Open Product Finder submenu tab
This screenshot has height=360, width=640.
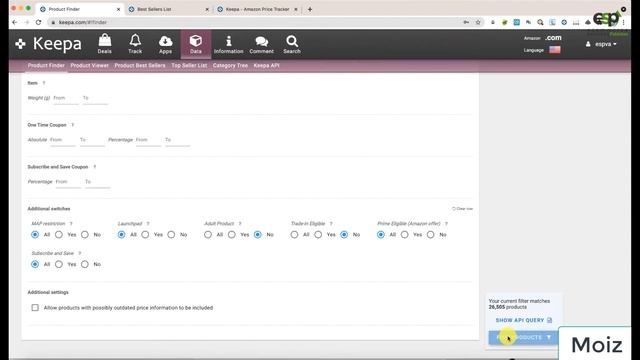[x=46, y=65]
